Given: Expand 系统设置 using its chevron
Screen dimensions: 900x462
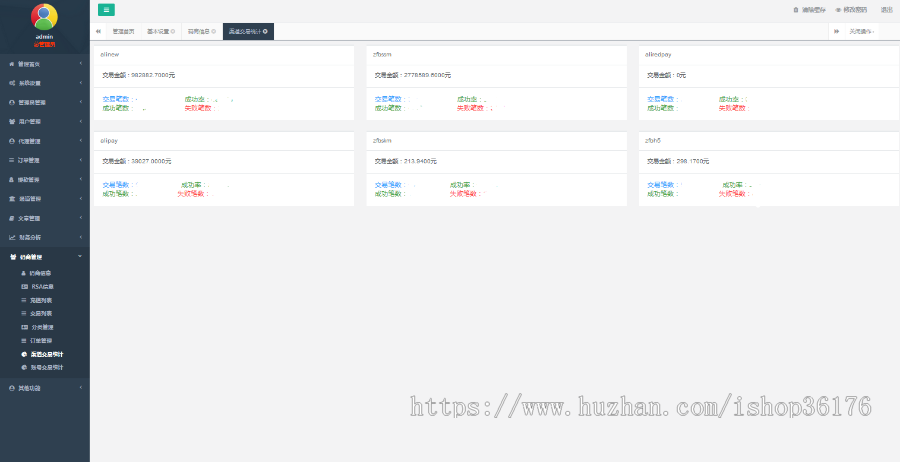Looking at the screenshot, I should click(x=81, y=83).
